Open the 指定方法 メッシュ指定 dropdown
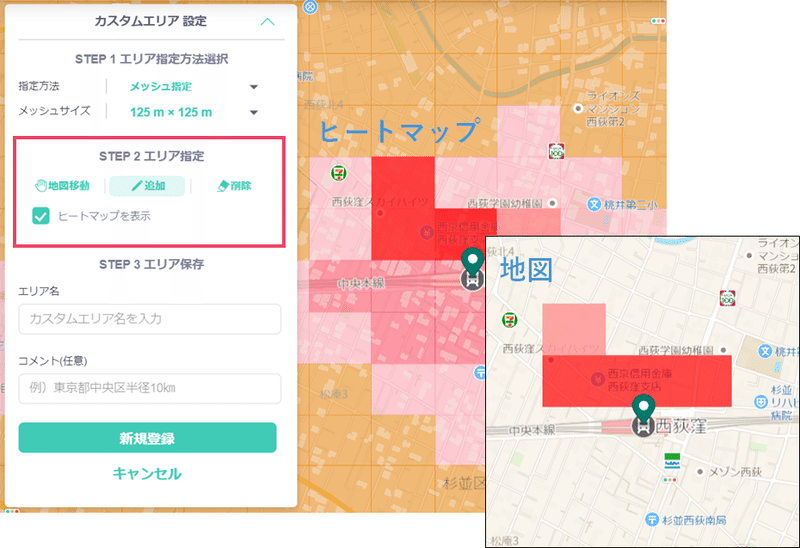 [194, 87]
